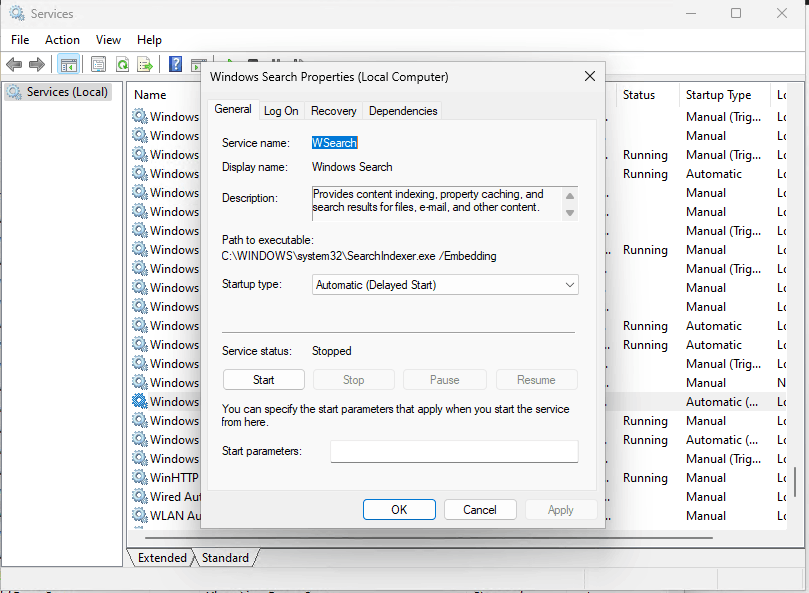This screenshot has width=809, height=593.
Task: Confirm the dialog with OK
Action: [x=399, y=510]
